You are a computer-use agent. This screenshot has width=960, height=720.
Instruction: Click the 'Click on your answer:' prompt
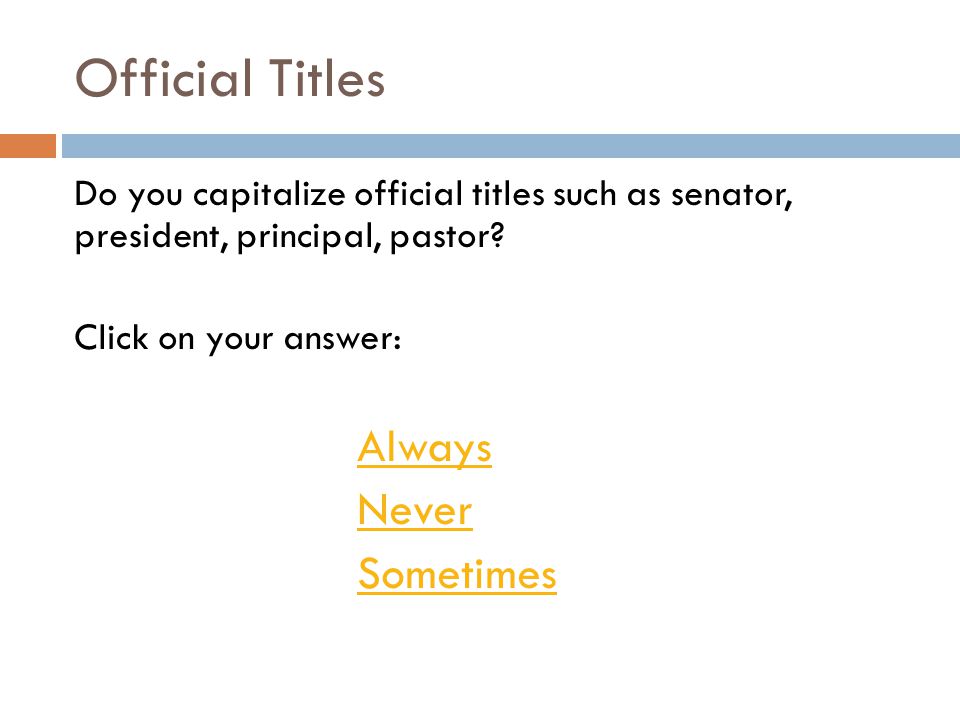point(238,338)
